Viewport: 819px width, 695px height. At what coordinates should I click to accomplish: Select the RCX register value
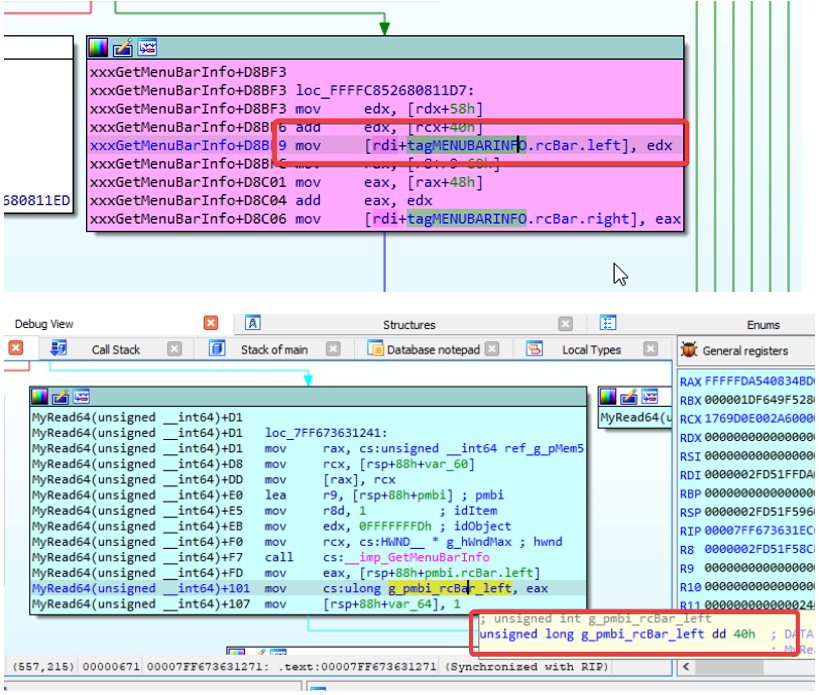759,419
